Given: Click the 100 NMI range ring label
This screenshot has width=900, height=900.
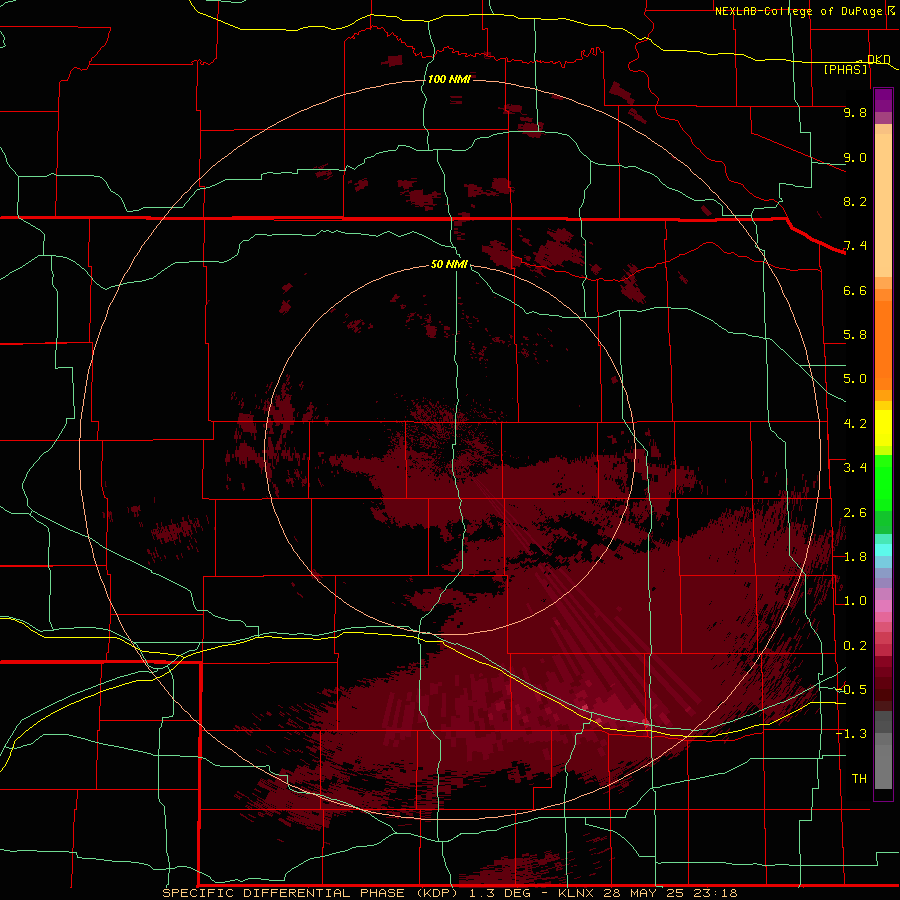Looking at the screenshot, I should pos(449,79).
